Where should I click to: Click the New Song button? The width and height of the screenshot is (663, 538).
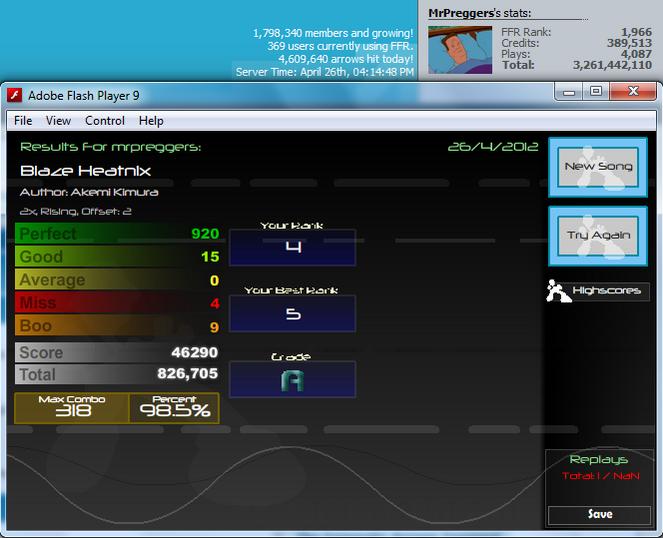pos(598,167)
